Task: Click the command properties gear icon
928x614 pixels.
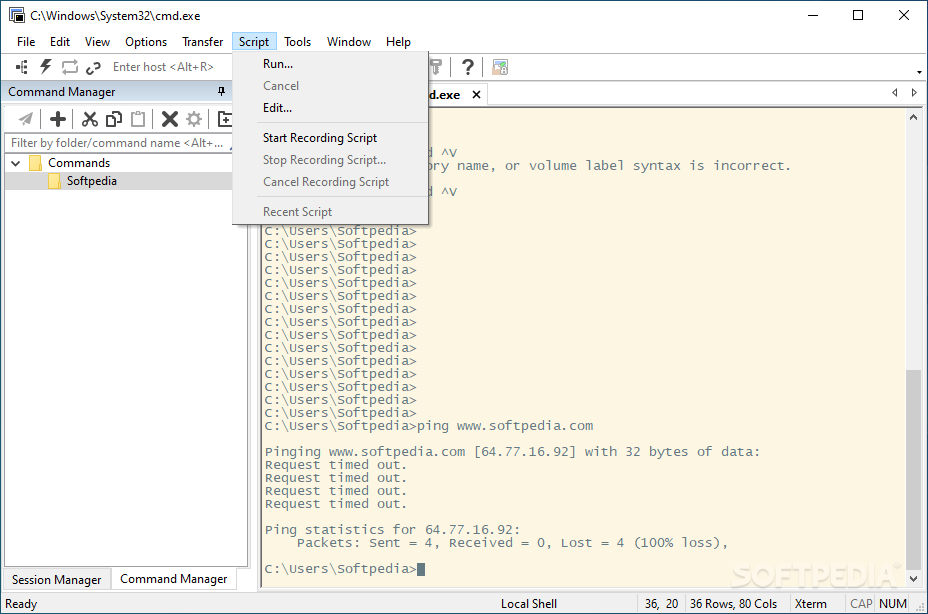Action: pos(194,119)
